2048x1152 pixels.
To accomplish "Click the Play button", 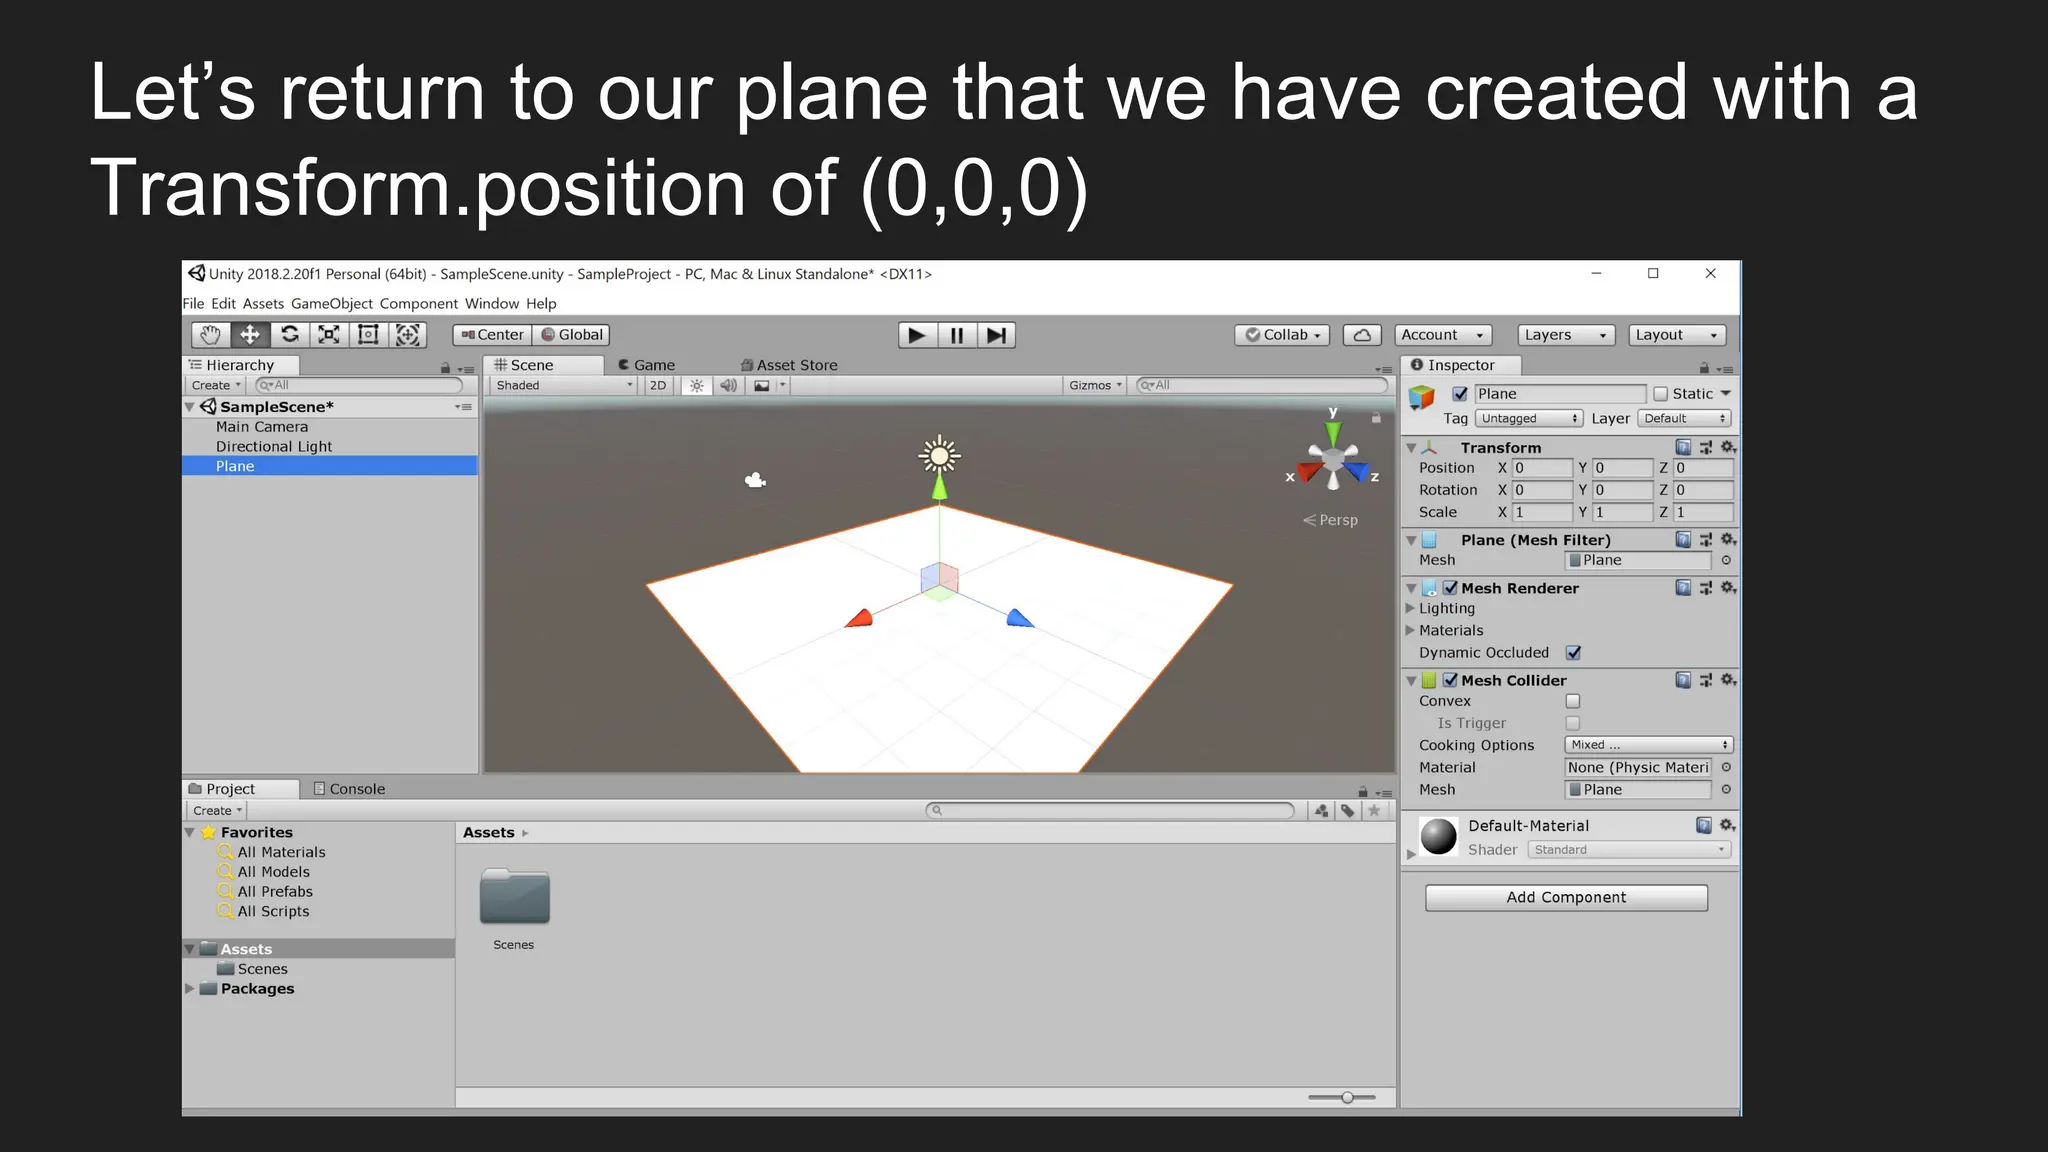I will (x=917, y=335).
